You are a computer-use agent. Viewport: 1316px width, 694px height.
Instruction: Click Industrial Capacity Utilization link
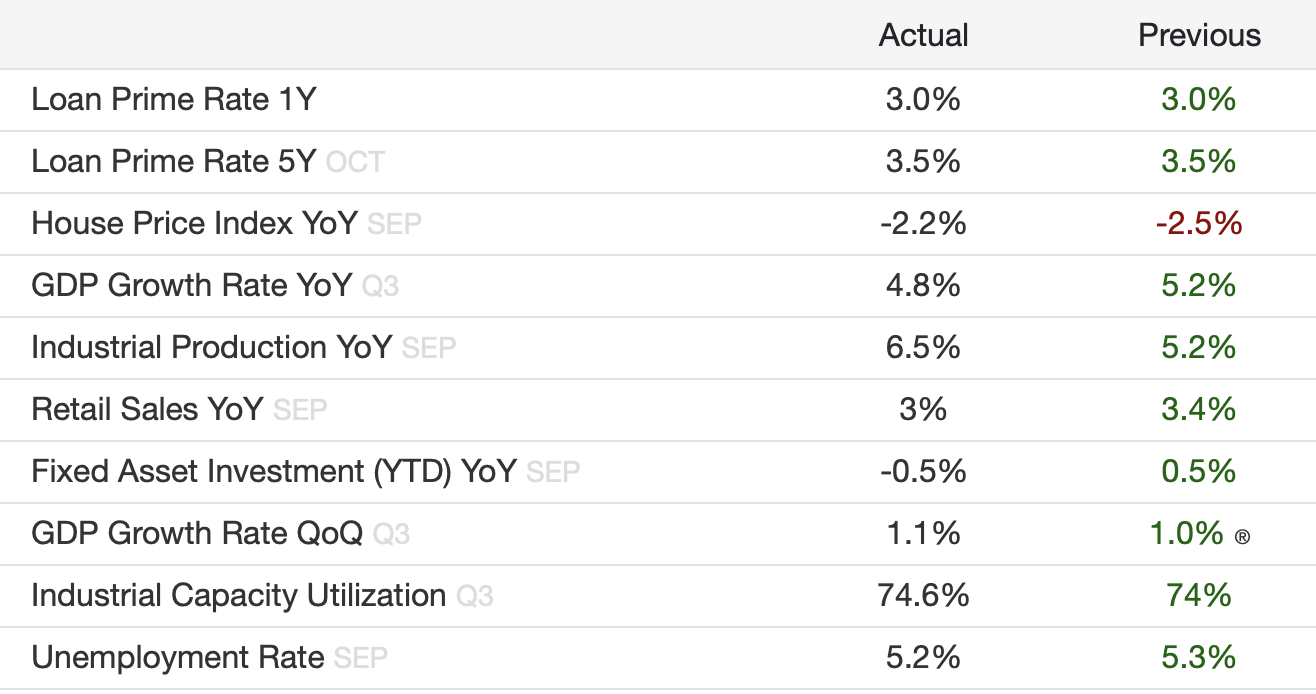pos(238,595)
